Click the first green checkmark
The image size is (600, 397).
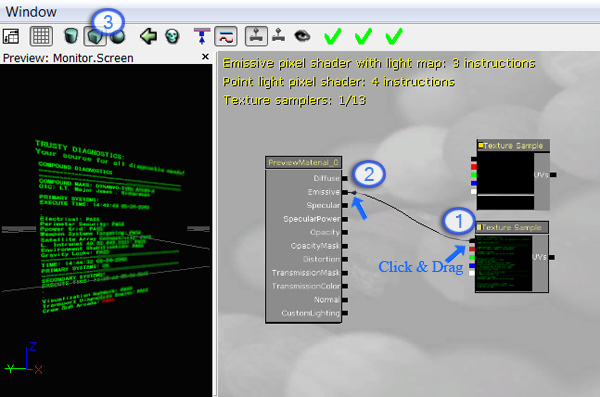click(x=333, y=36)
